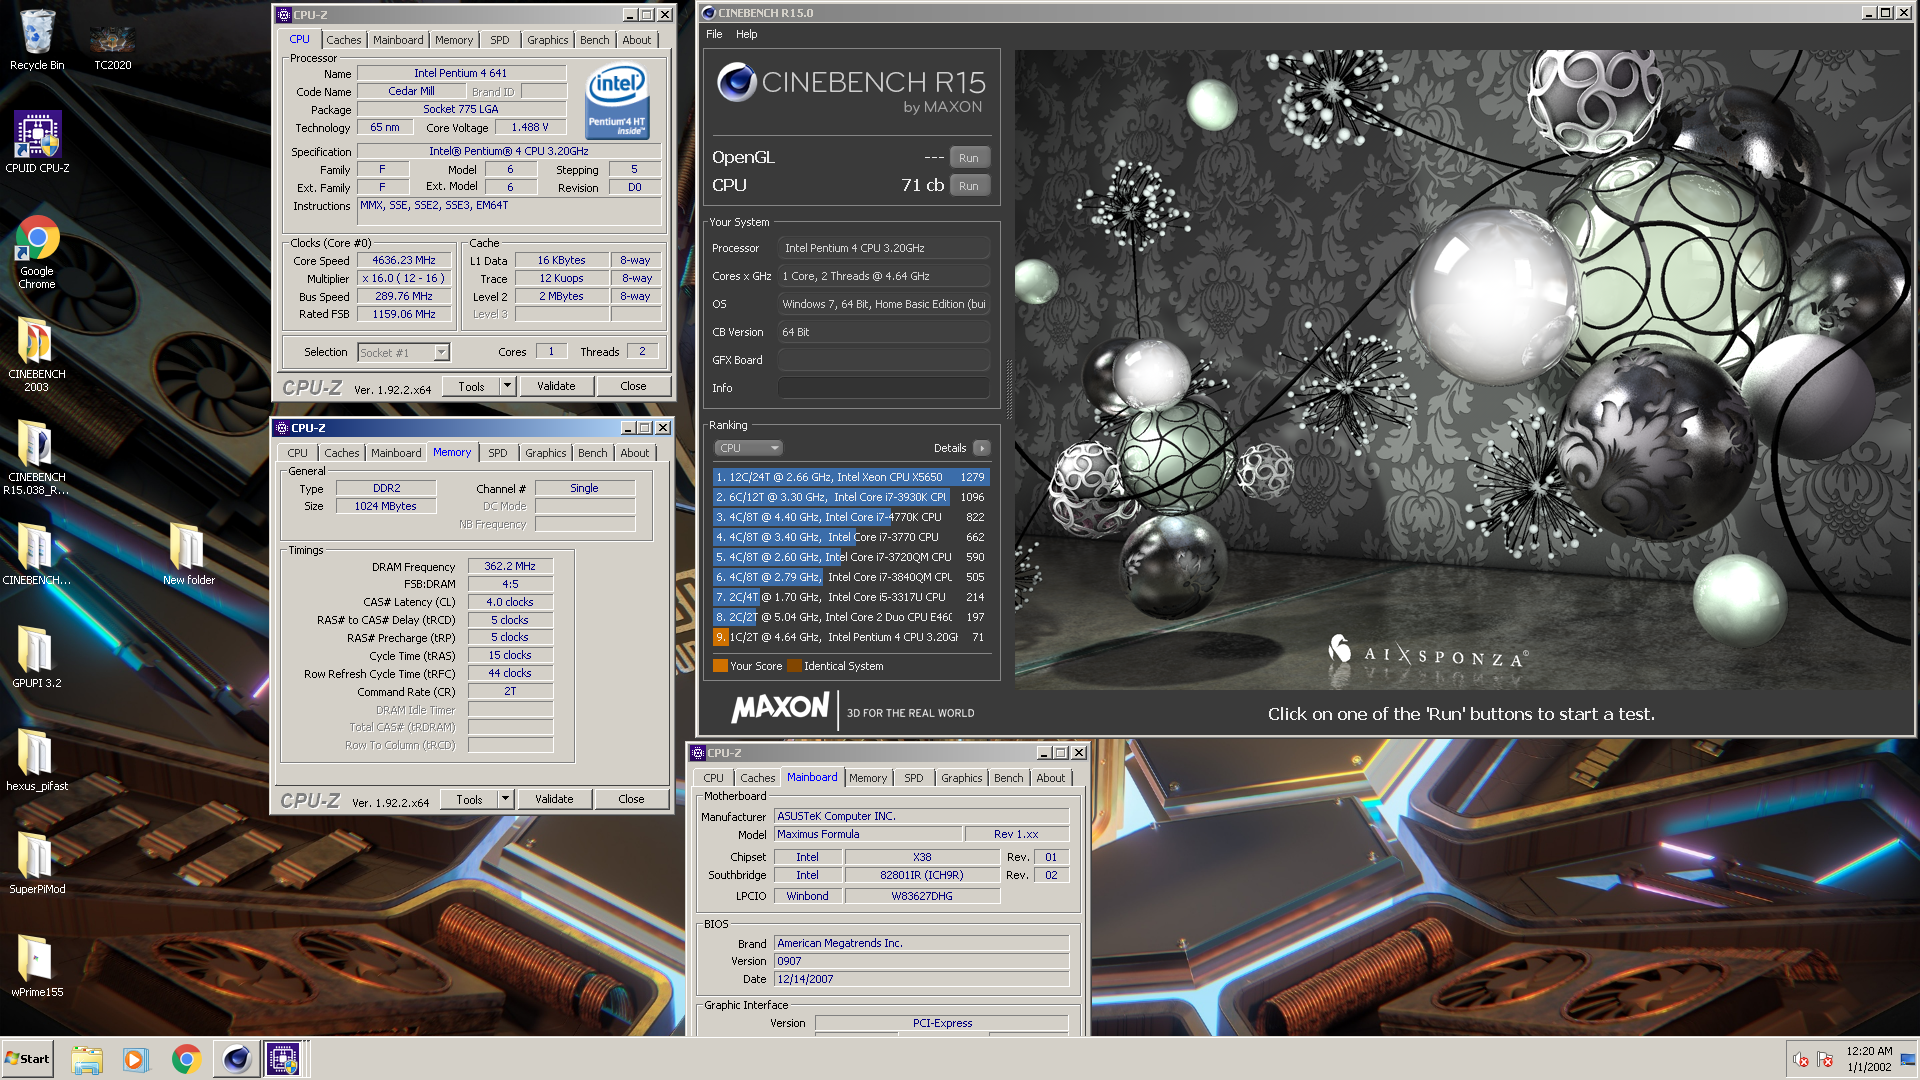Open the Cinebench File menu
Screen dimensions: 1920x1080
point(714,34)
